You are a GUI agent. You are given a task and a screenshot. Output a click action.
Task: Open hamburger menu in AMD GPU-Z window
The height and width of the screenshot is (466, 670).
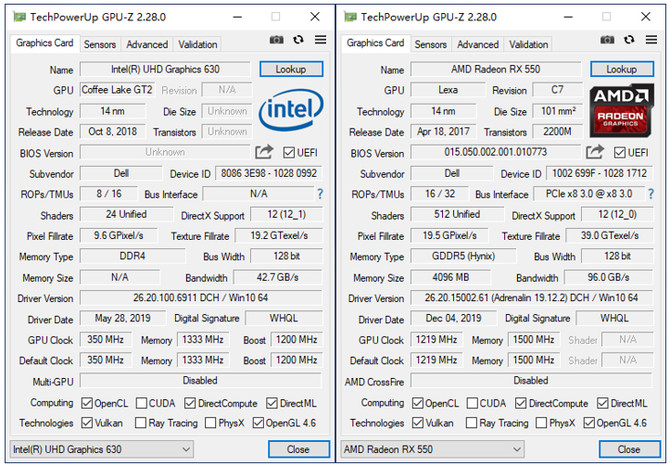(651, 40)
